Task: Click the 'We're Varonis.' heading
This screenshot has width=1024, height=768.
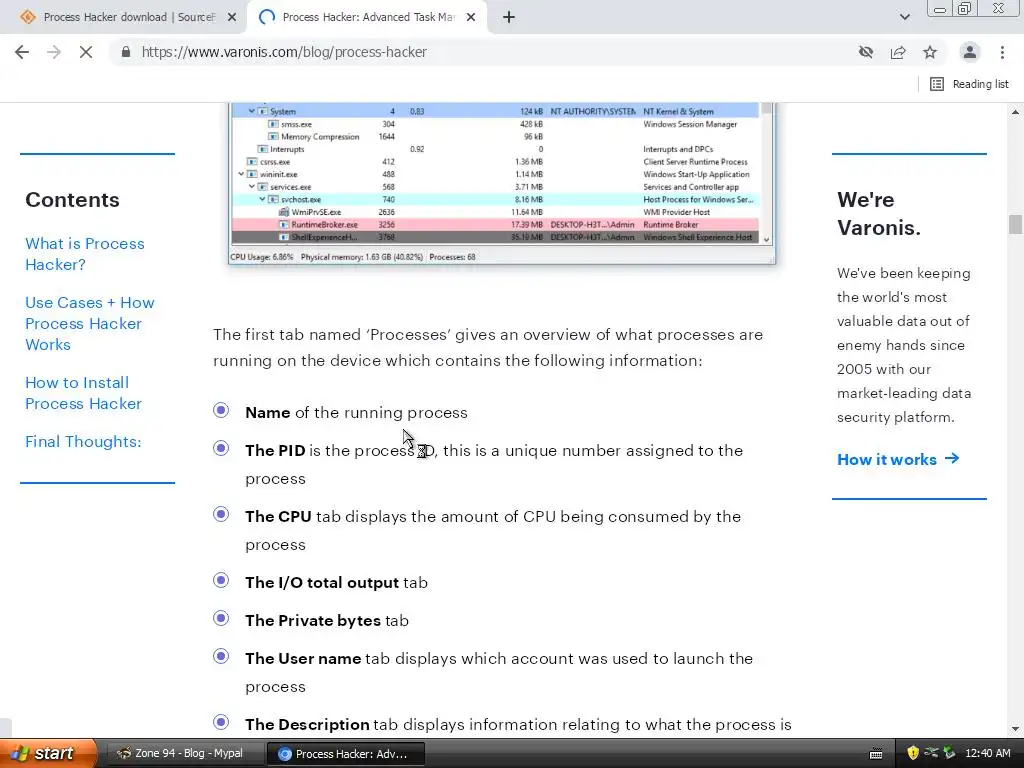Action: (x=878, y=214)
